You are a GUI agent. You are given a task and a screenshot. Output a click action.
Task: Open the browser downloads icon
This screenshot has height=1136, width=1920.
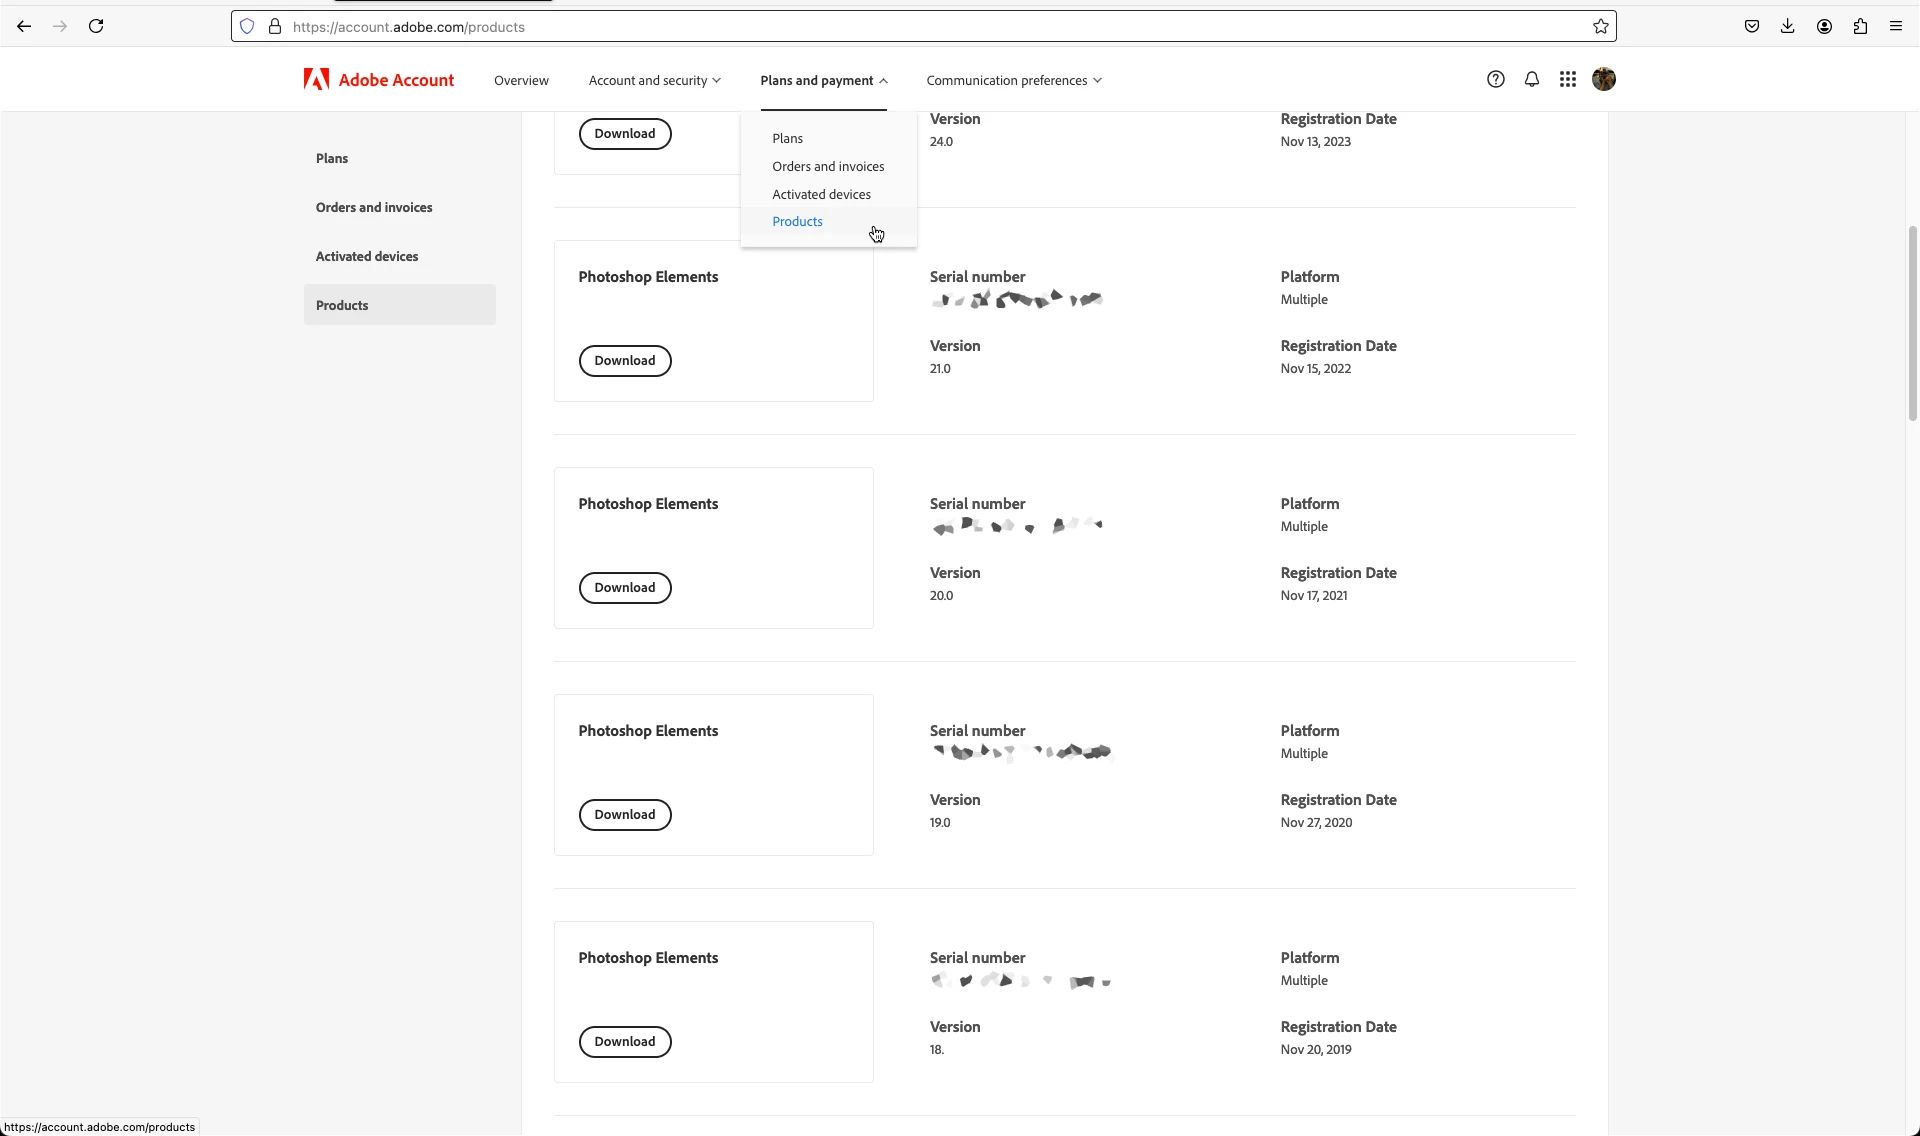(1787, 27)
